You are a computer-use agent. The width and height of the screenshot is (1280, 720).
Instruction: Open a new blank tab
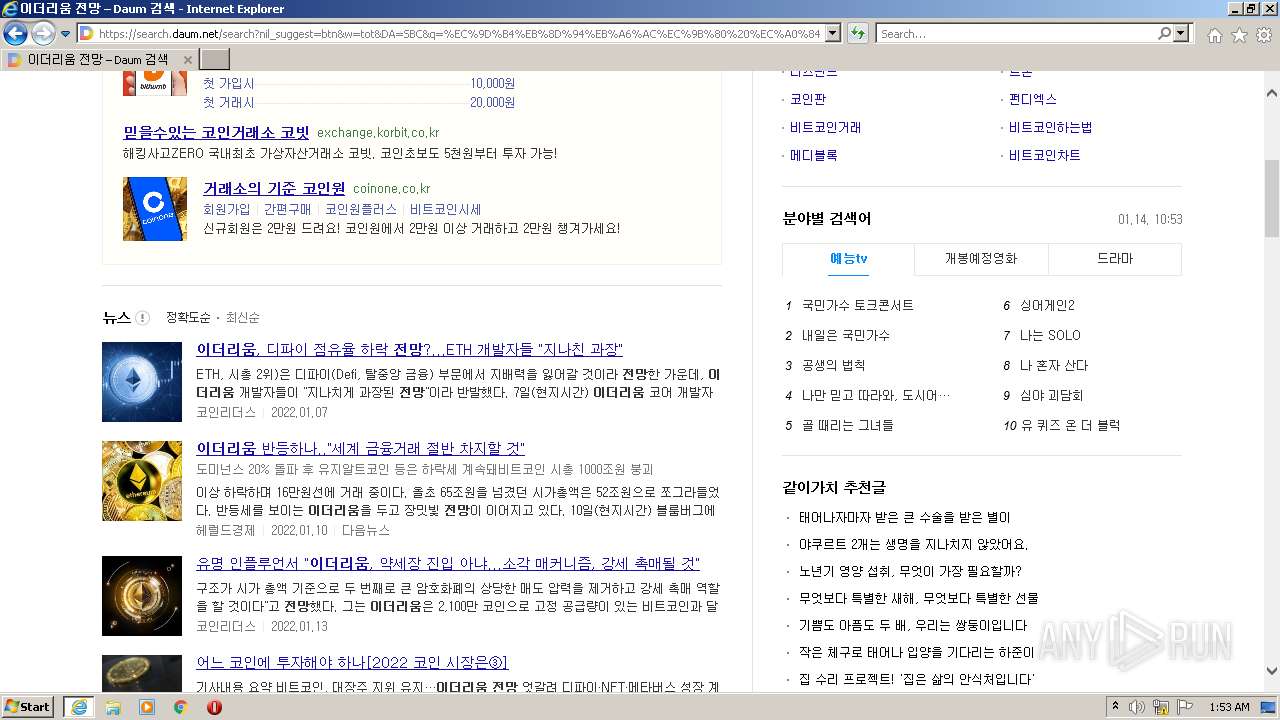coord(214,60)
